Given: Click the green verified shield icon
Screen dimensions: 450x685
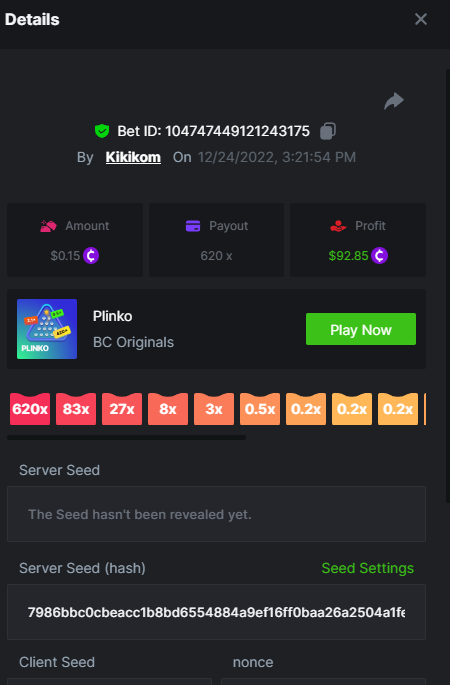Looking at the screenshot, I should coord(102,131).
